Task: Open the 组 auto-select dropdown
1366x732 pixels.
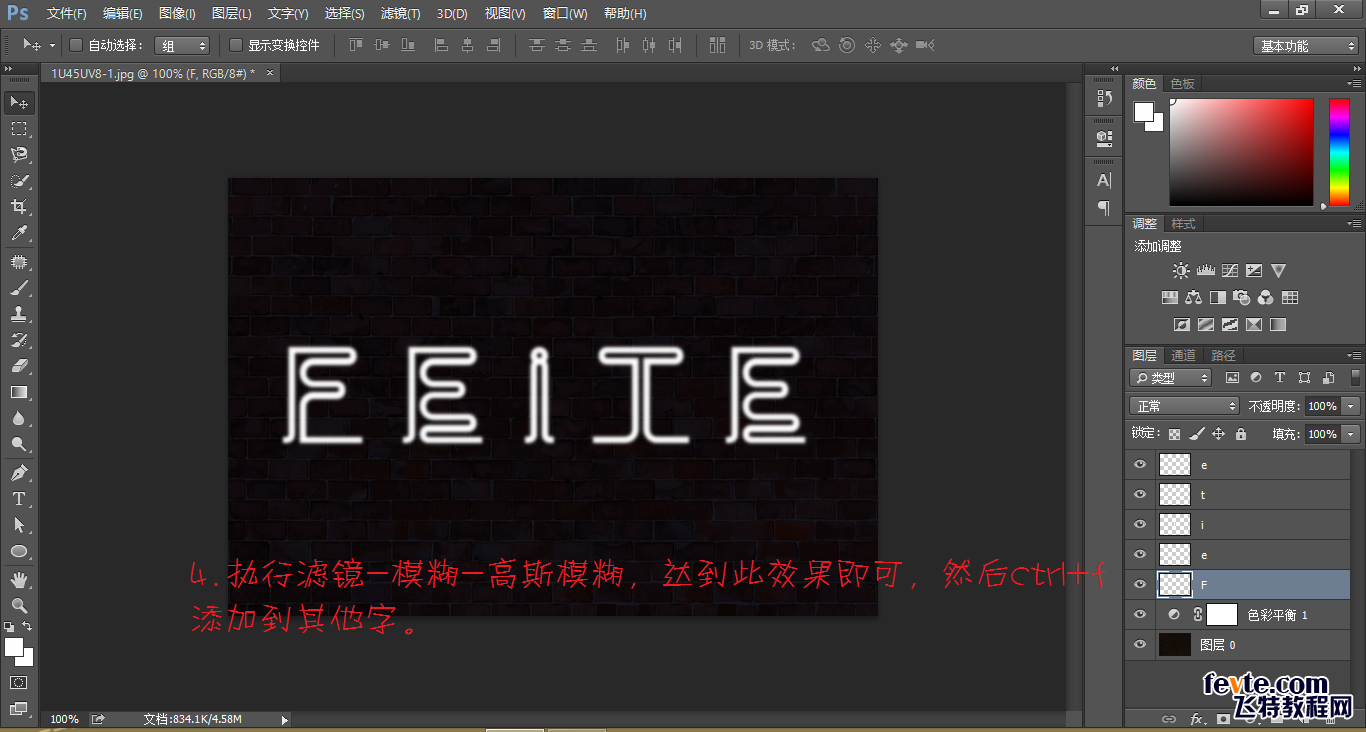Action: (x=182, y=46)
